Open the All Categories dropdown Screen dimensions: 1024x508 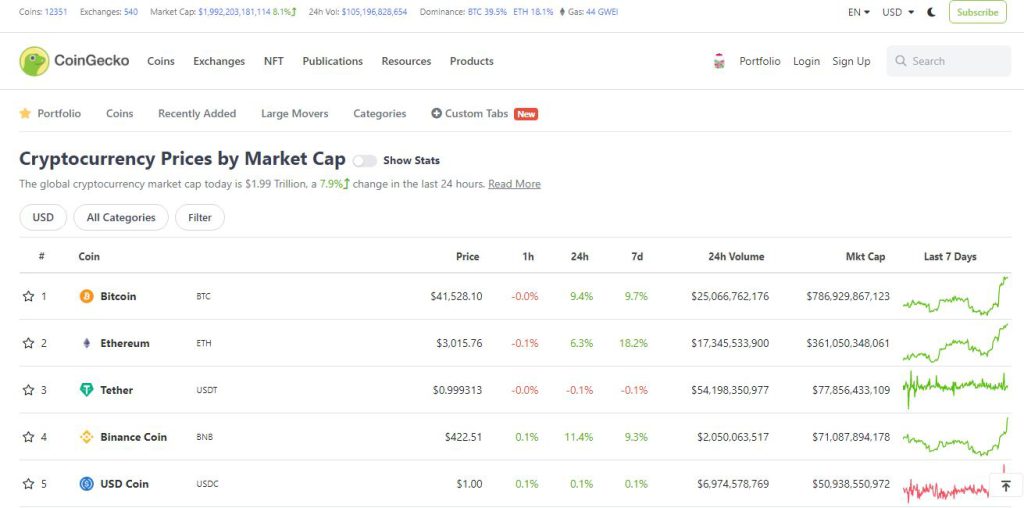click(121, 217)
